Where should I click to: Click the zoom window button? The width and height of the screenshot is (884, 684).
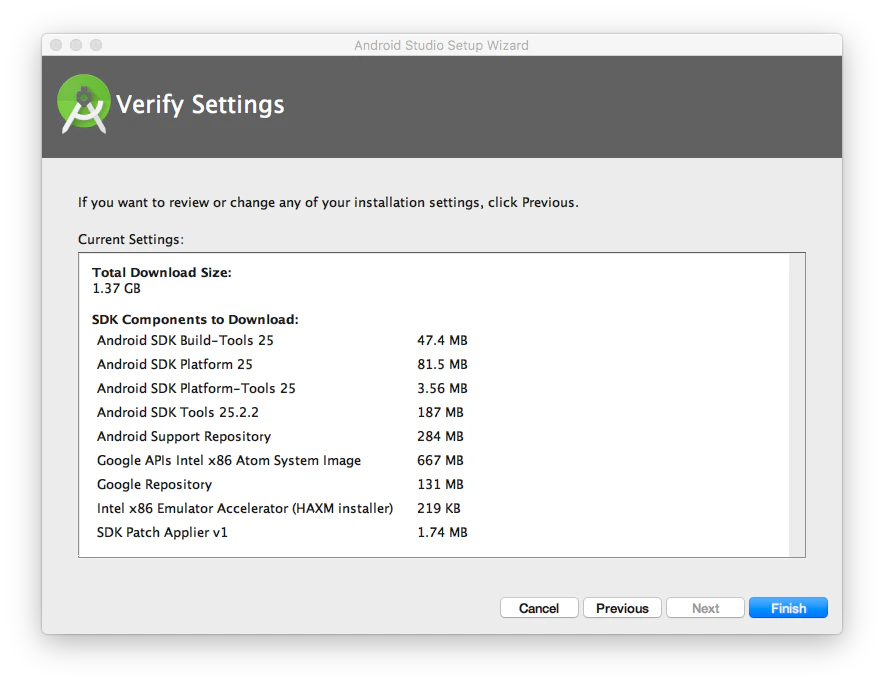96,45
